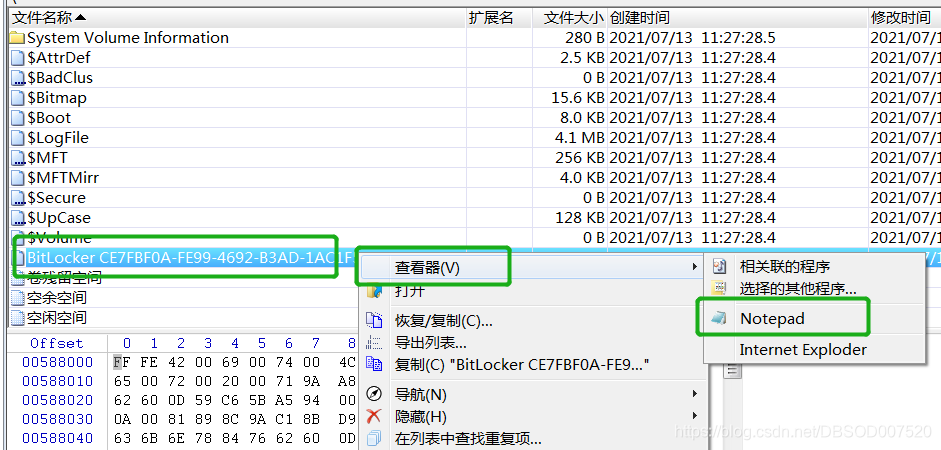This screenshot has width=941, height=450.
Task: Click the Offset header in hex view
Action: (x=57, y=343)
